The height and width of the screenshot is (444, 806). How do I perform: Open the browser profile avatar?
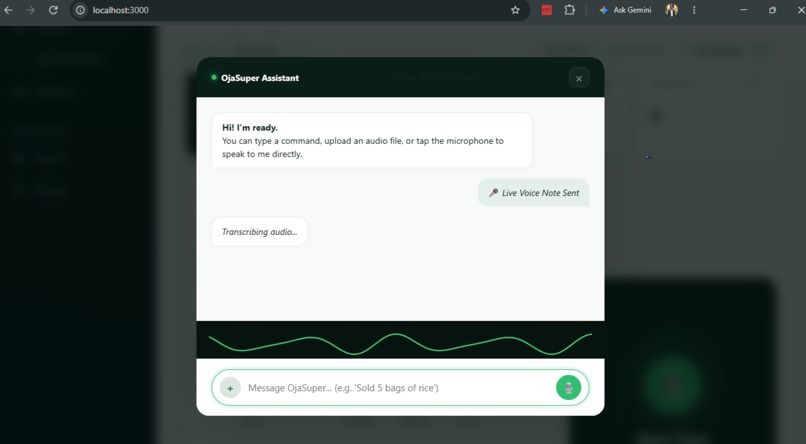pos(671,10)
